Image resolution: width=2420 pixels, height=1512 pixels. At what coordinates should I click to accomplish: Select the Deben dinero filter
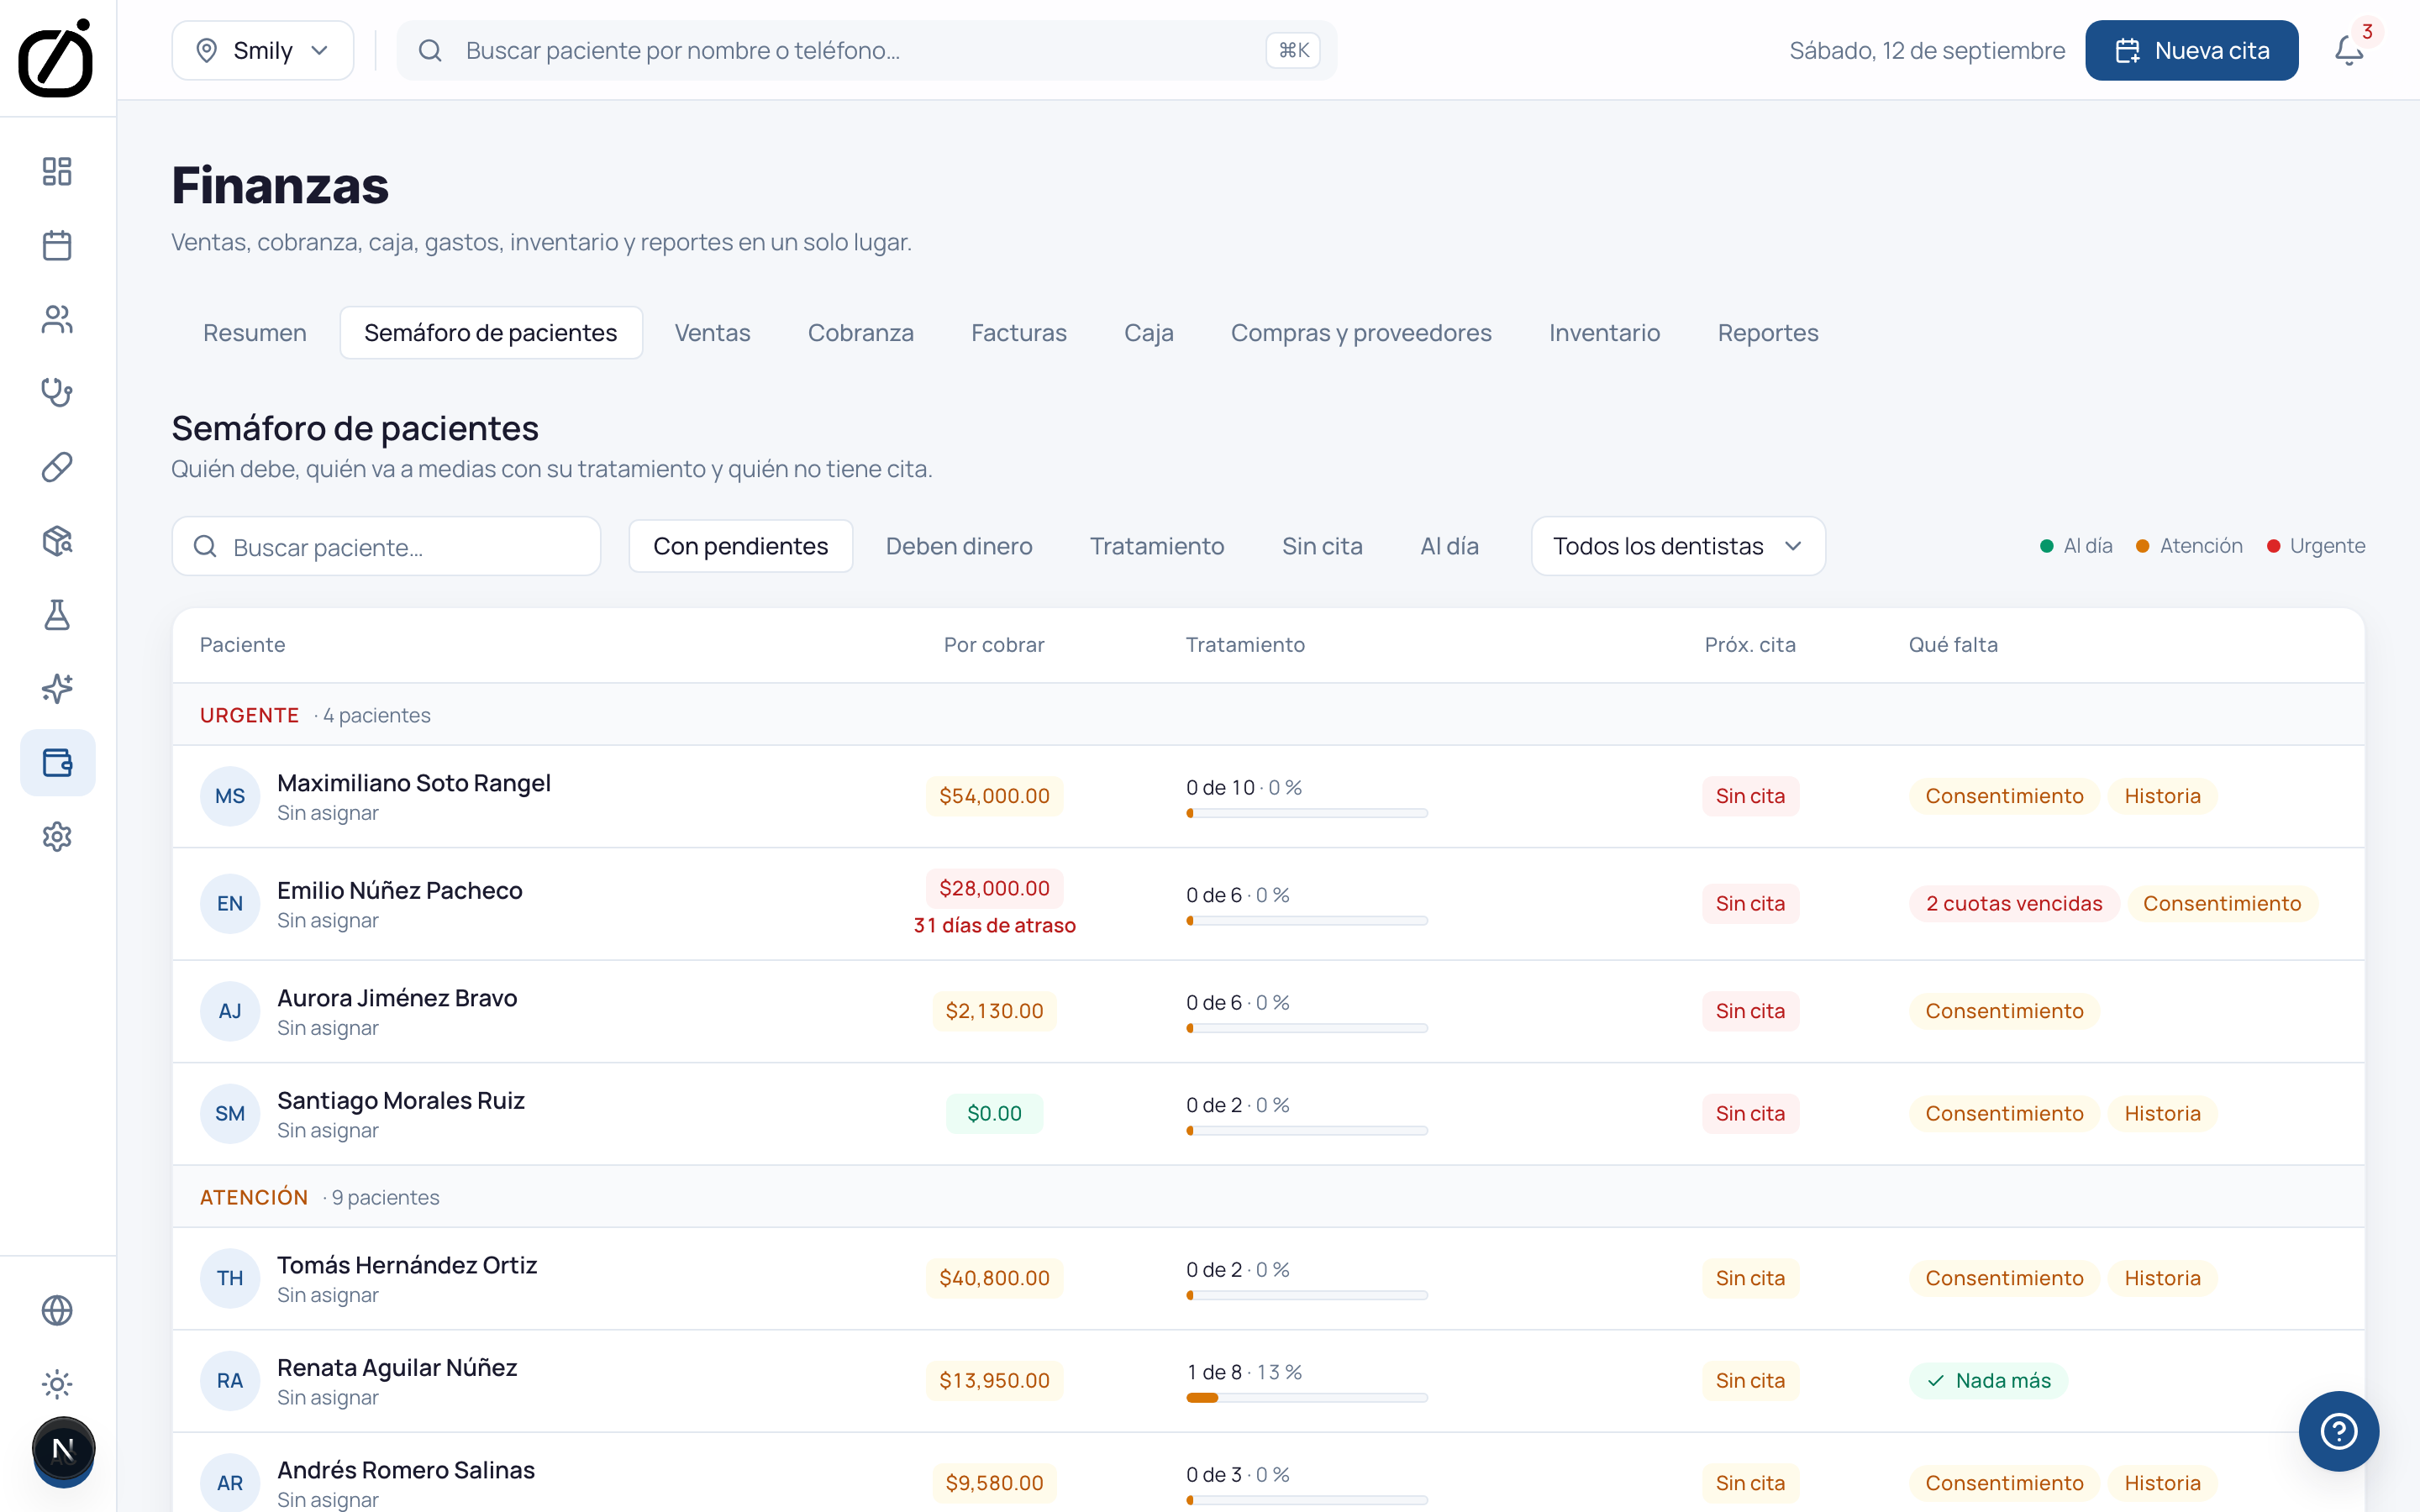pos(959,546)
